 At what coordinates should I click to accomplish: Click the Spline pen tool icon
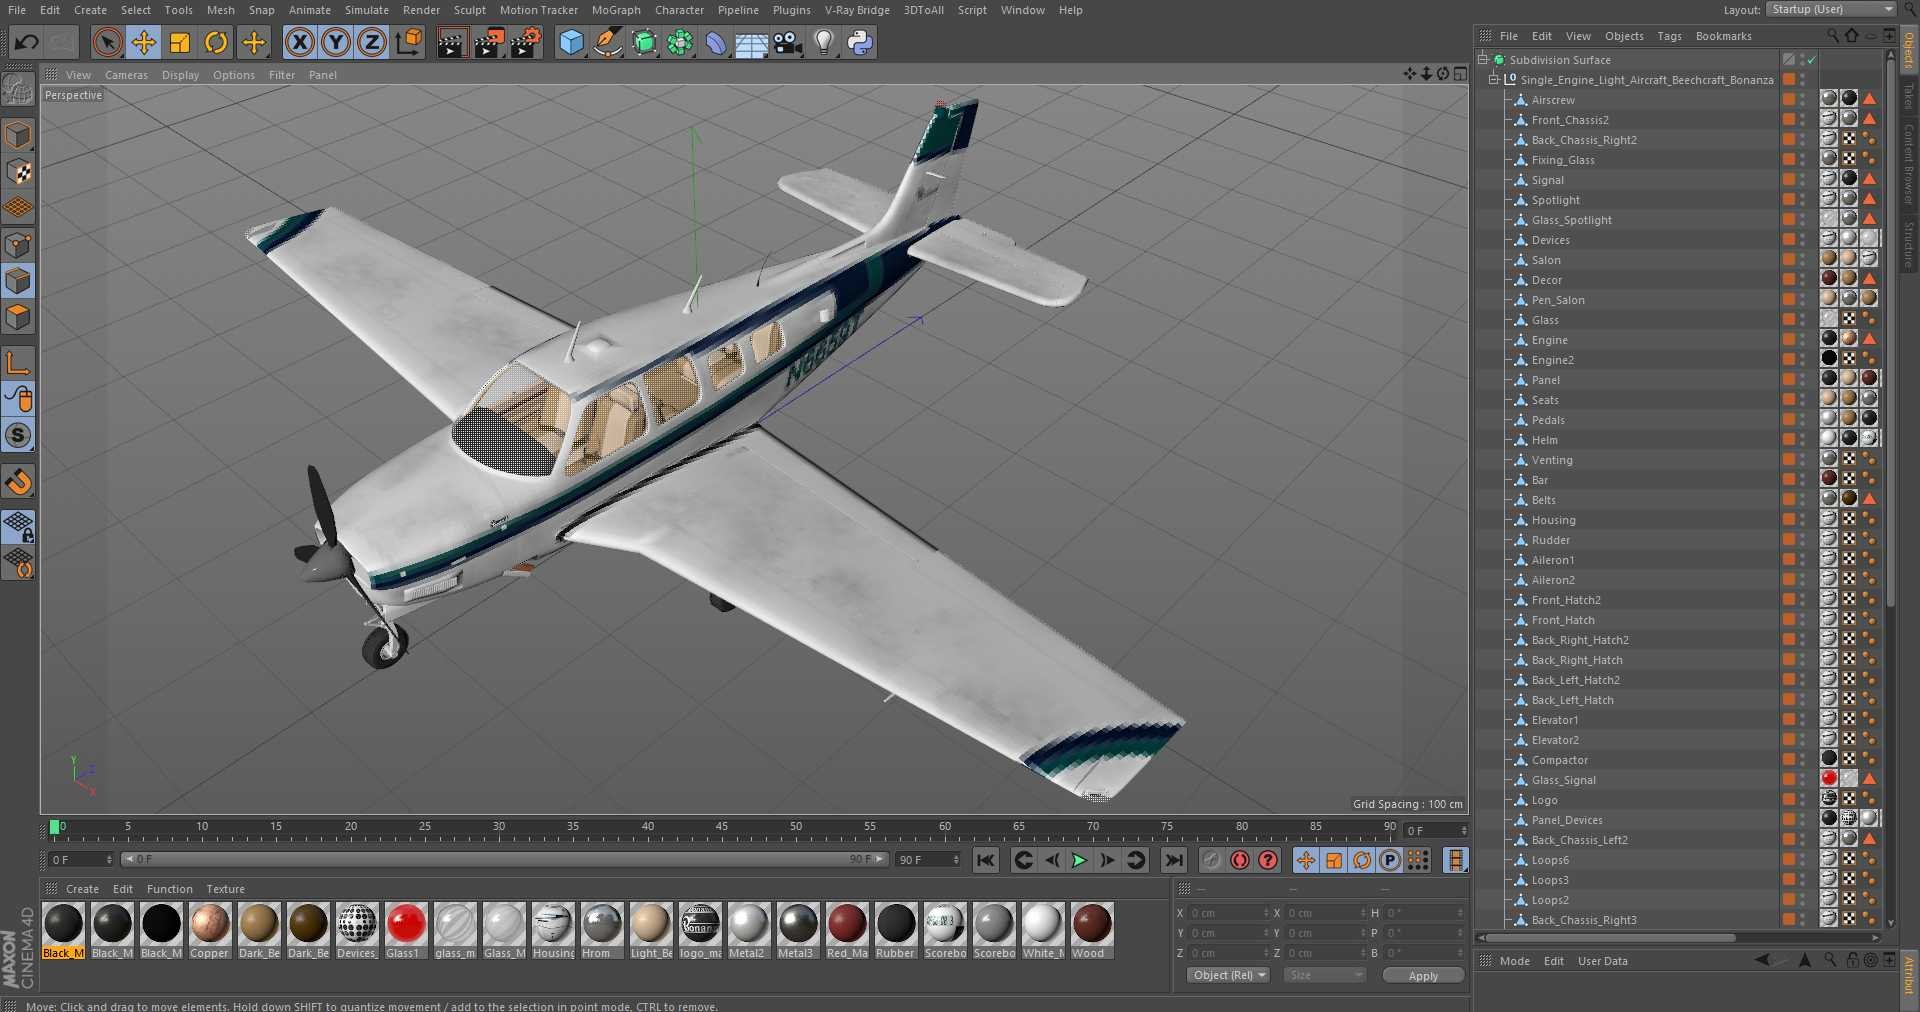607,42
